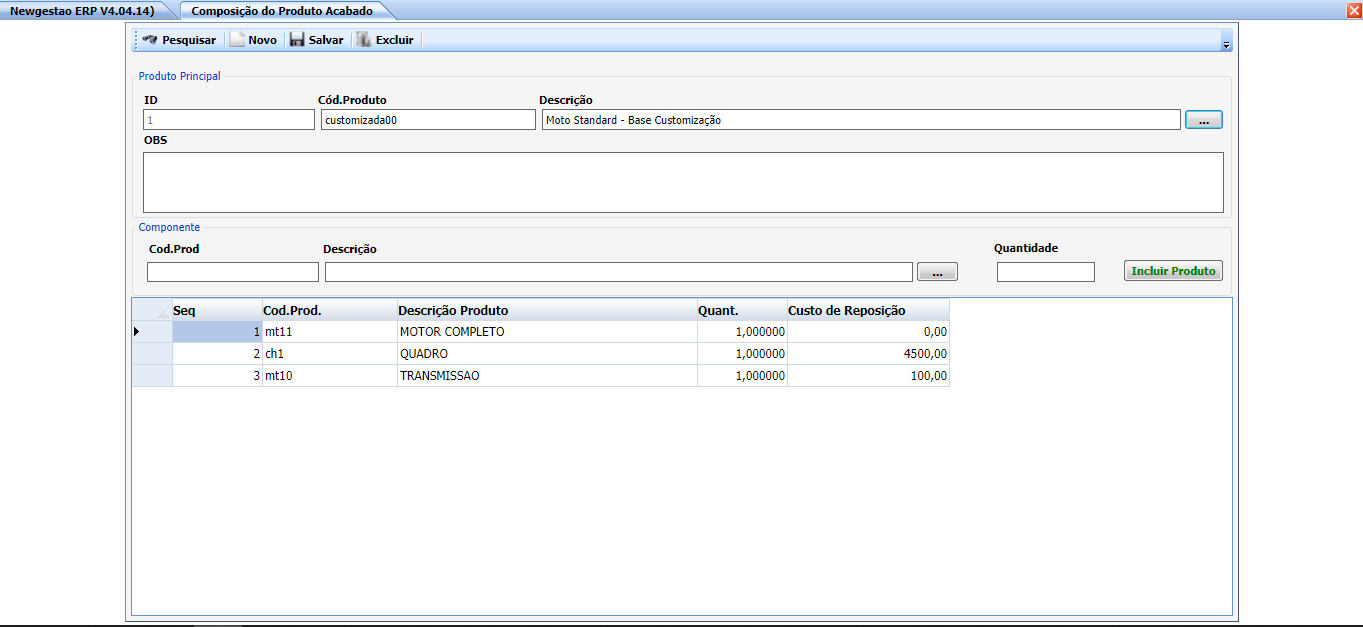Sort by the Quant. column header
1363x627 pixels.
coord(742,310)
